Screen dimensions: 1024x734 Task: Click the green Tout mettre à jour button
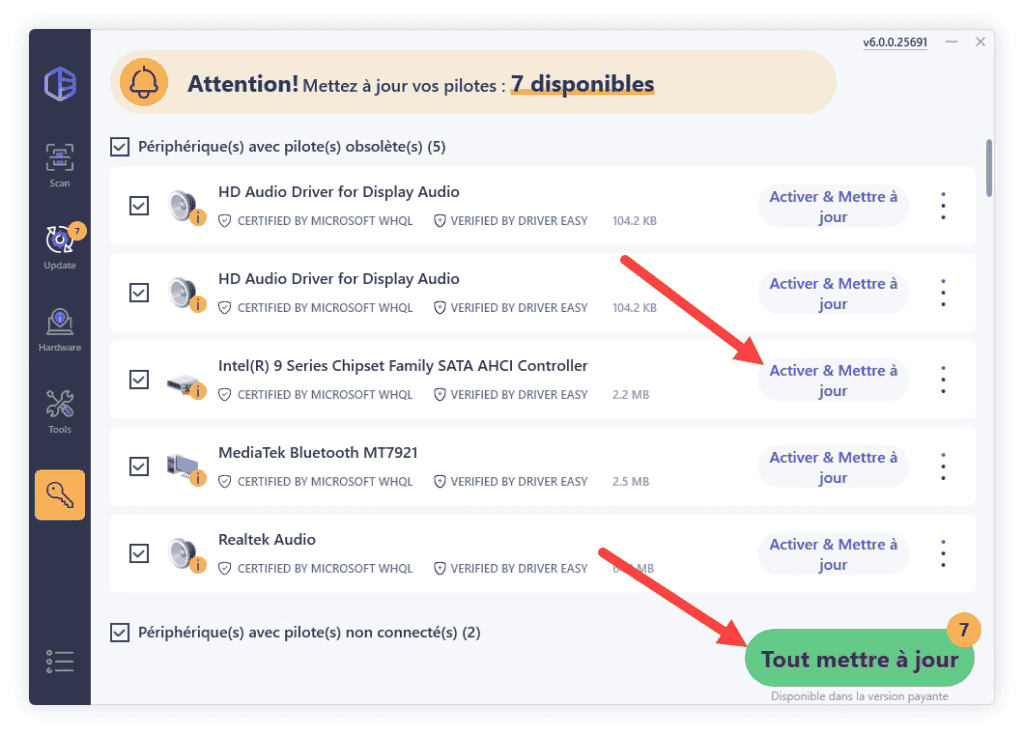point(859,658)
